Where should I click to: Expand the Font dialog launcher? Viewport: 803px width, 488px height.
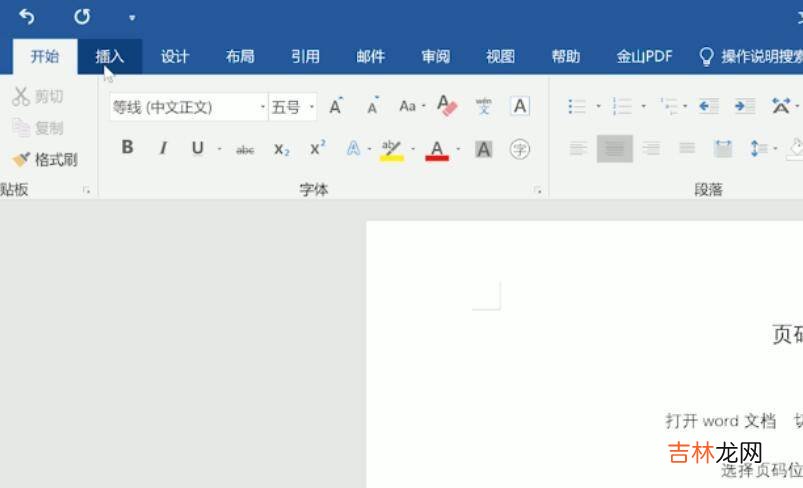[538, 190]
